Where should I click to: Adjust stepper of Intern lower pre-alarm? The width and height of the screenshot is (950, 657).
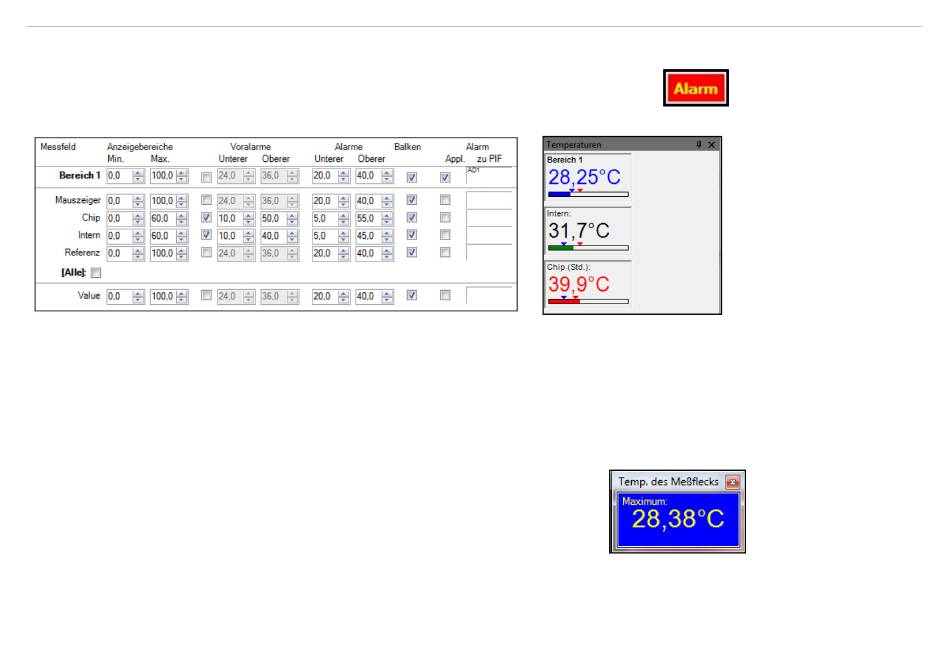point(249,236)
